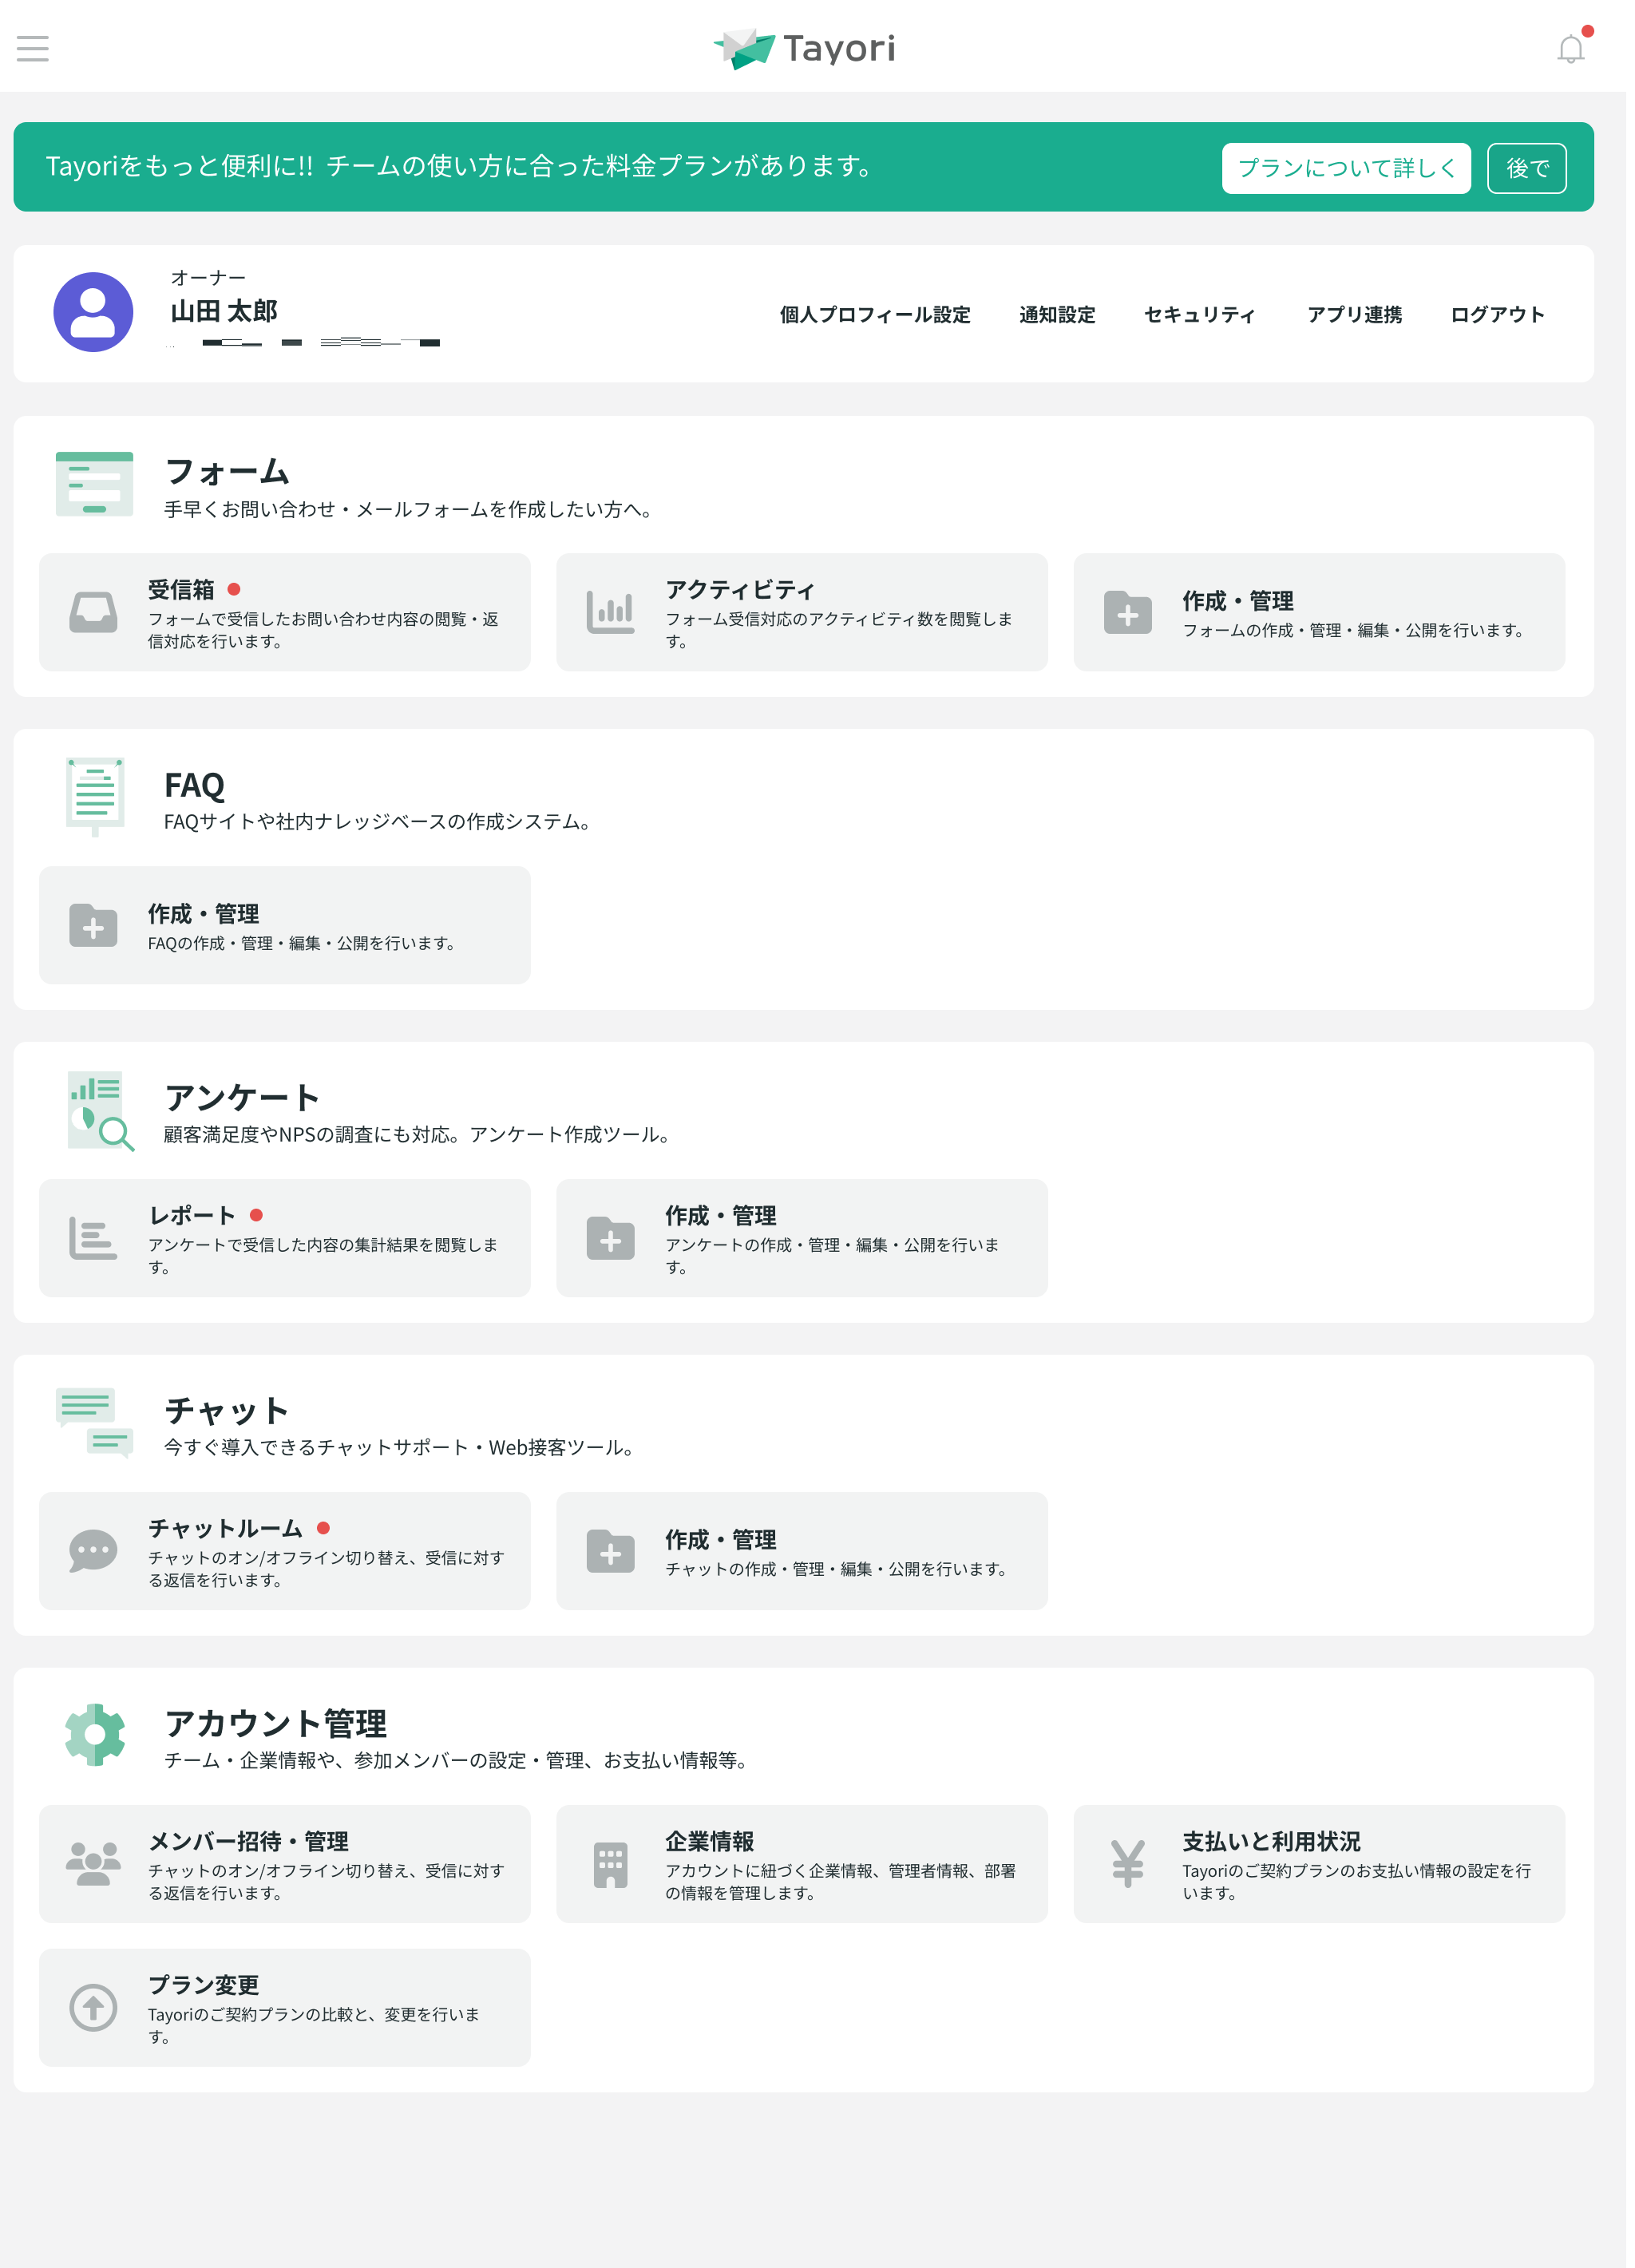
Task: Open 個人プロフィール設定 menu item
Action: (x=879, y=316)
